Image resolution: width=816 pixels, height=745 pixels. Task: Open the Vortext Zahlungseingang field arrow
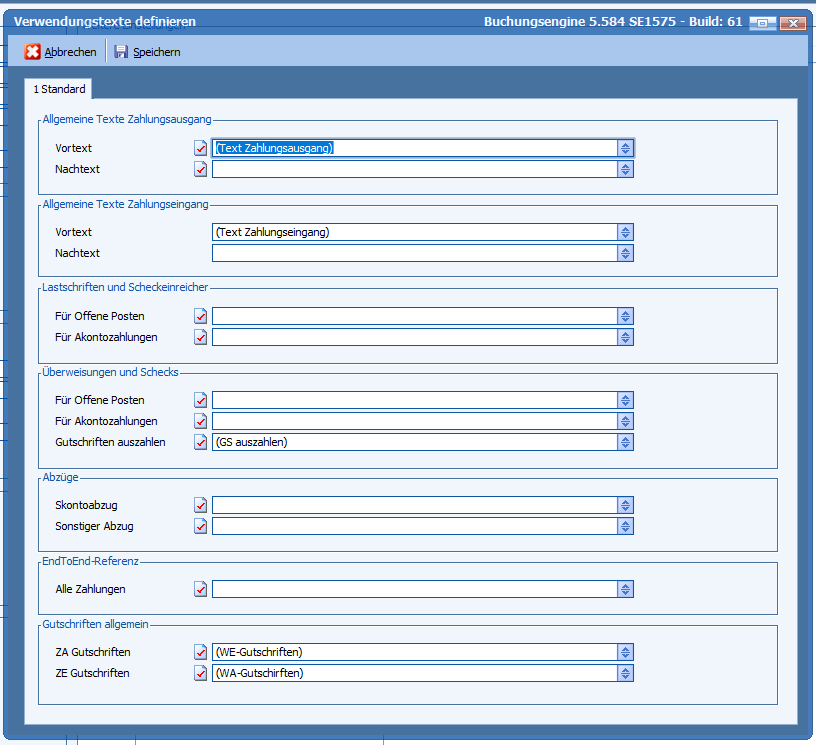point(625,232)
